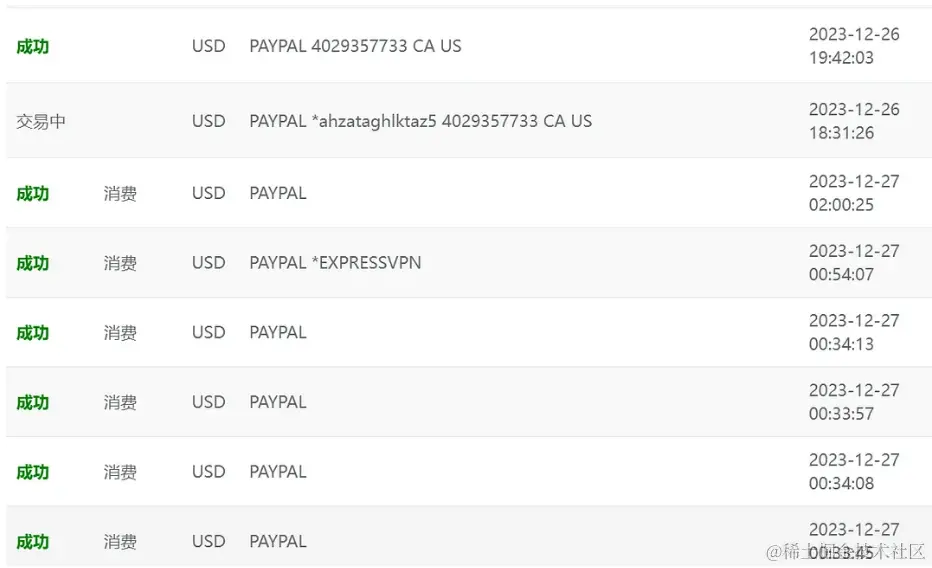
Task: Click USD in the EXPRESSVPN row
Action: tap(208, 263)
